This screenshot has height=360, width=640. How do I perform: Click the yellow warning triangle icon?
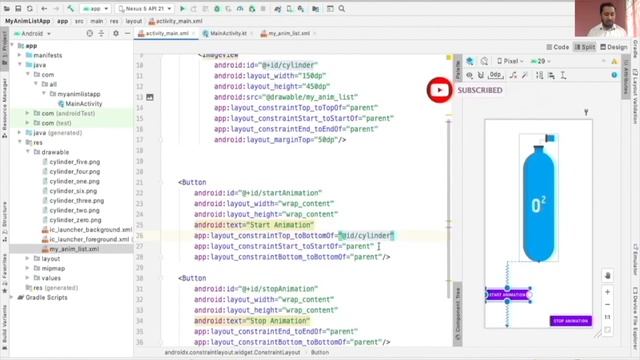614,61
